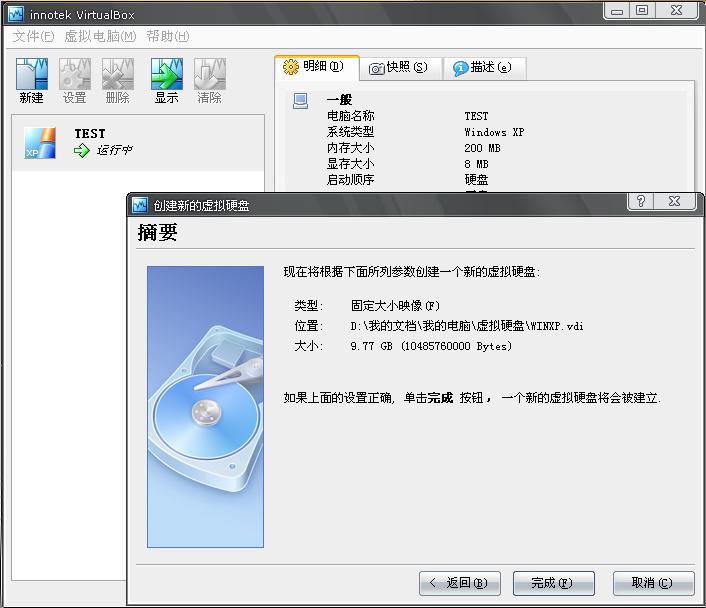706x608 pixels.
Task: Click the 摘要 heading in wizard
Action: (157, 232)
